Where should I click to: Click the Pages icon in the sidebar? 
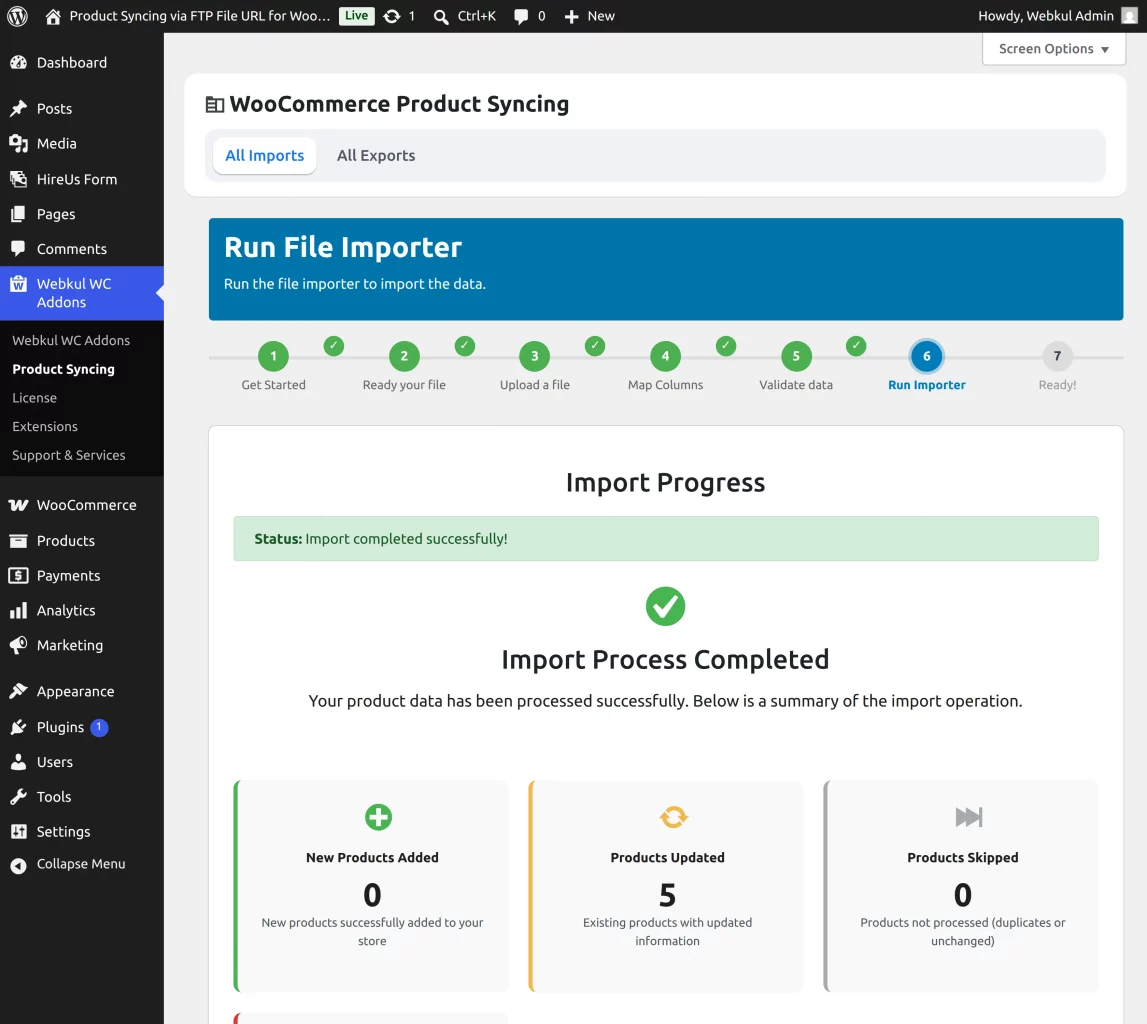(18, 214)
